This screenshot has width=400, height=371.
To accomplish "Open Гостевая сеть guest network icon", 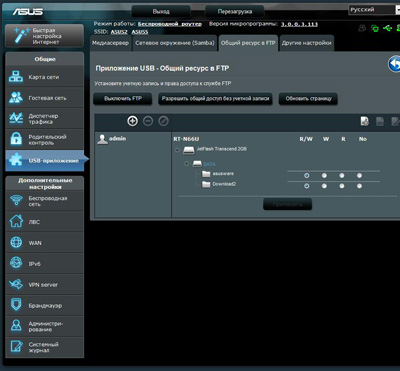I will [16, 98].
